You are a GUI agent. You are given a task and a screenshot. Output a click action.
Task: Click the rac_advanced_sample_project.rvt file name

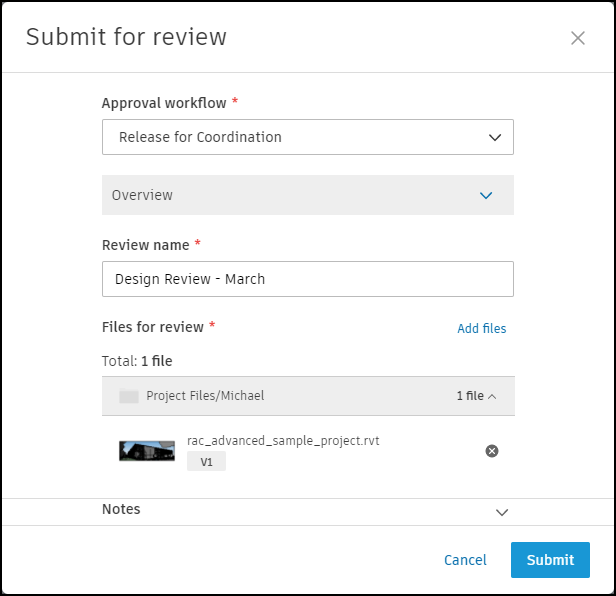283,441
